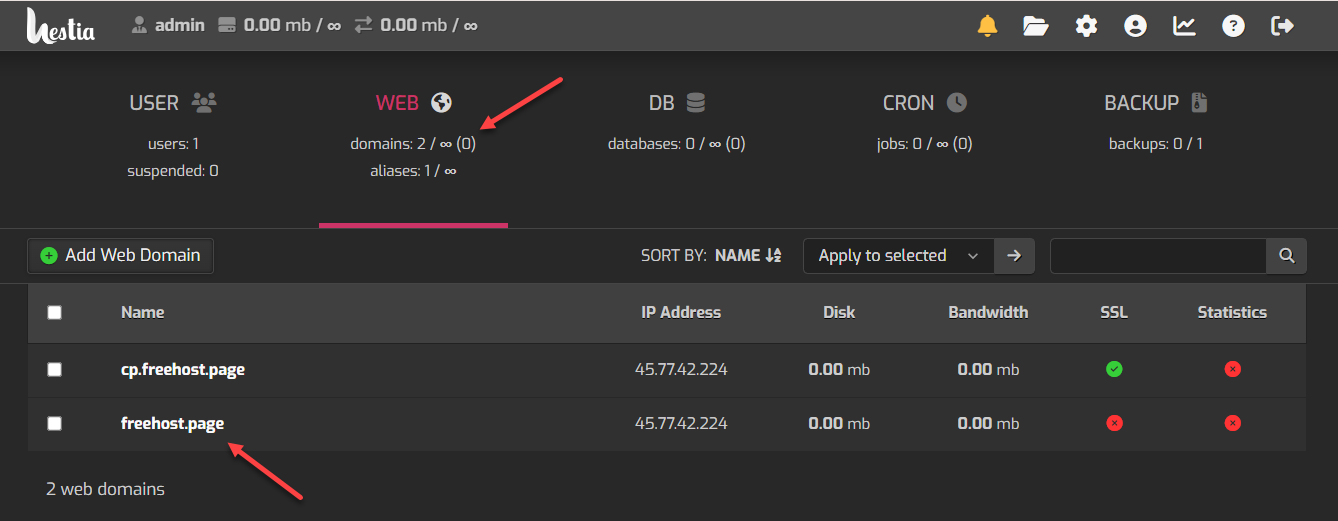Screen dimensions: 1338x521
Task: Click the user profile icon
Action: [1135, 26]
